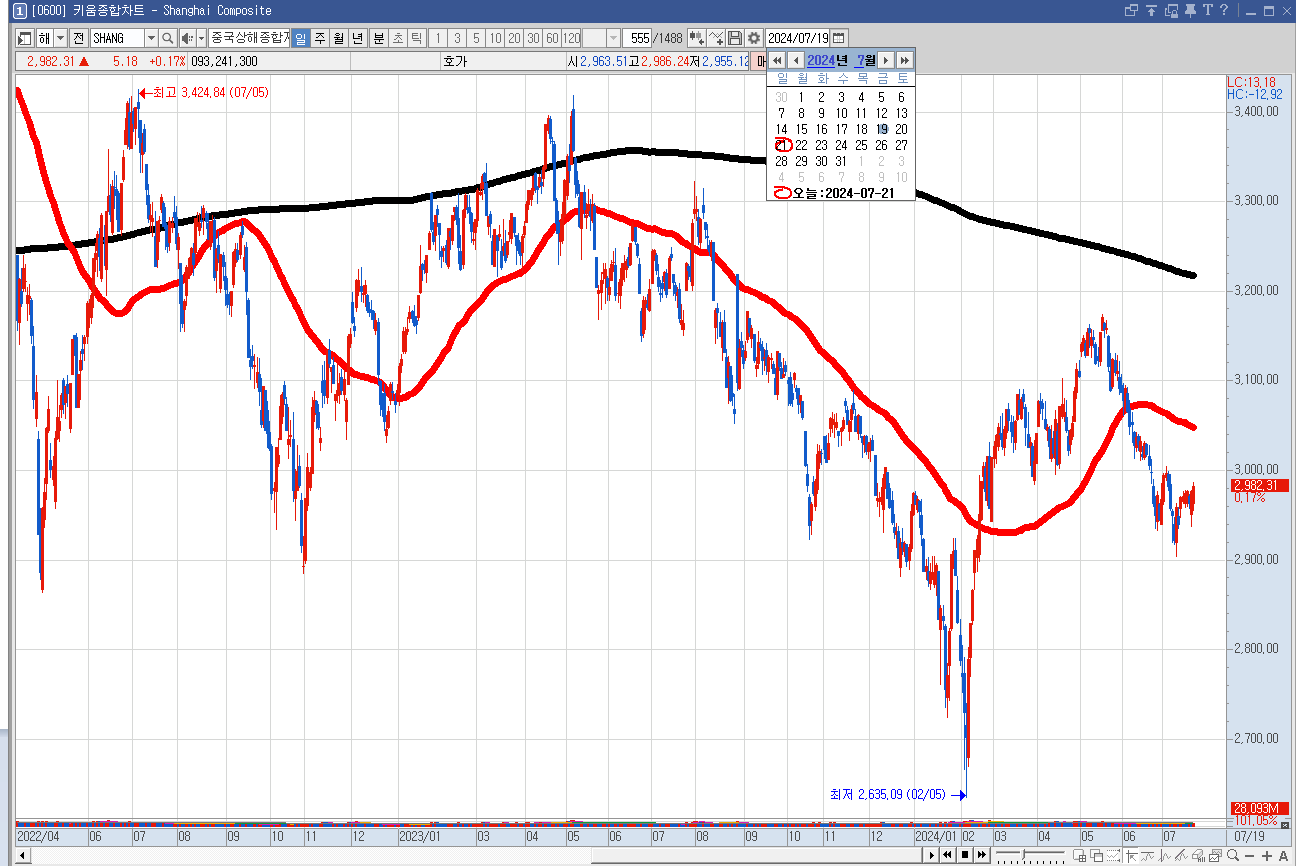Click the magnifier search icon beside SHANG
This screenshot has height=866, width=1296.
(x=168, y=38)
